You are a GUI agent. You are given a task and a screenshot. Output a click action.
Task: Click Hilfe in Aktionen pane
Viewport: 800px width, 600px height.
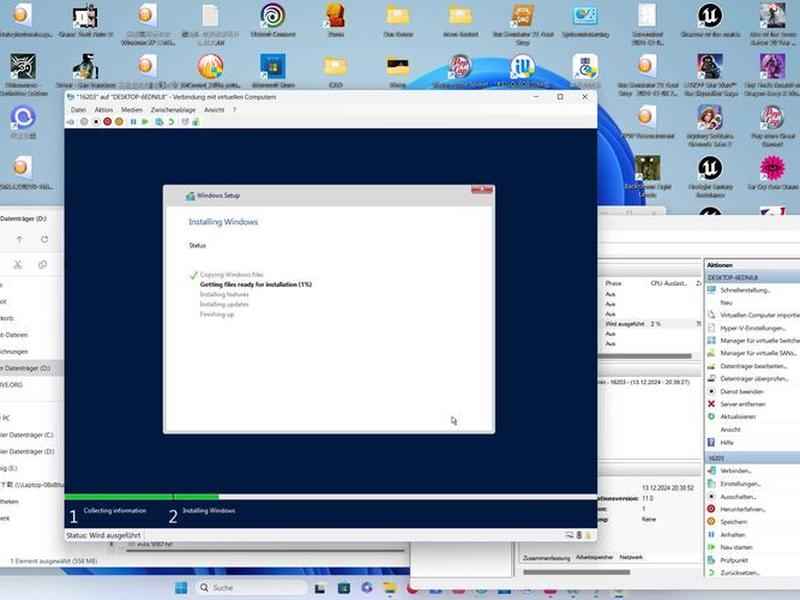point(727,442)
